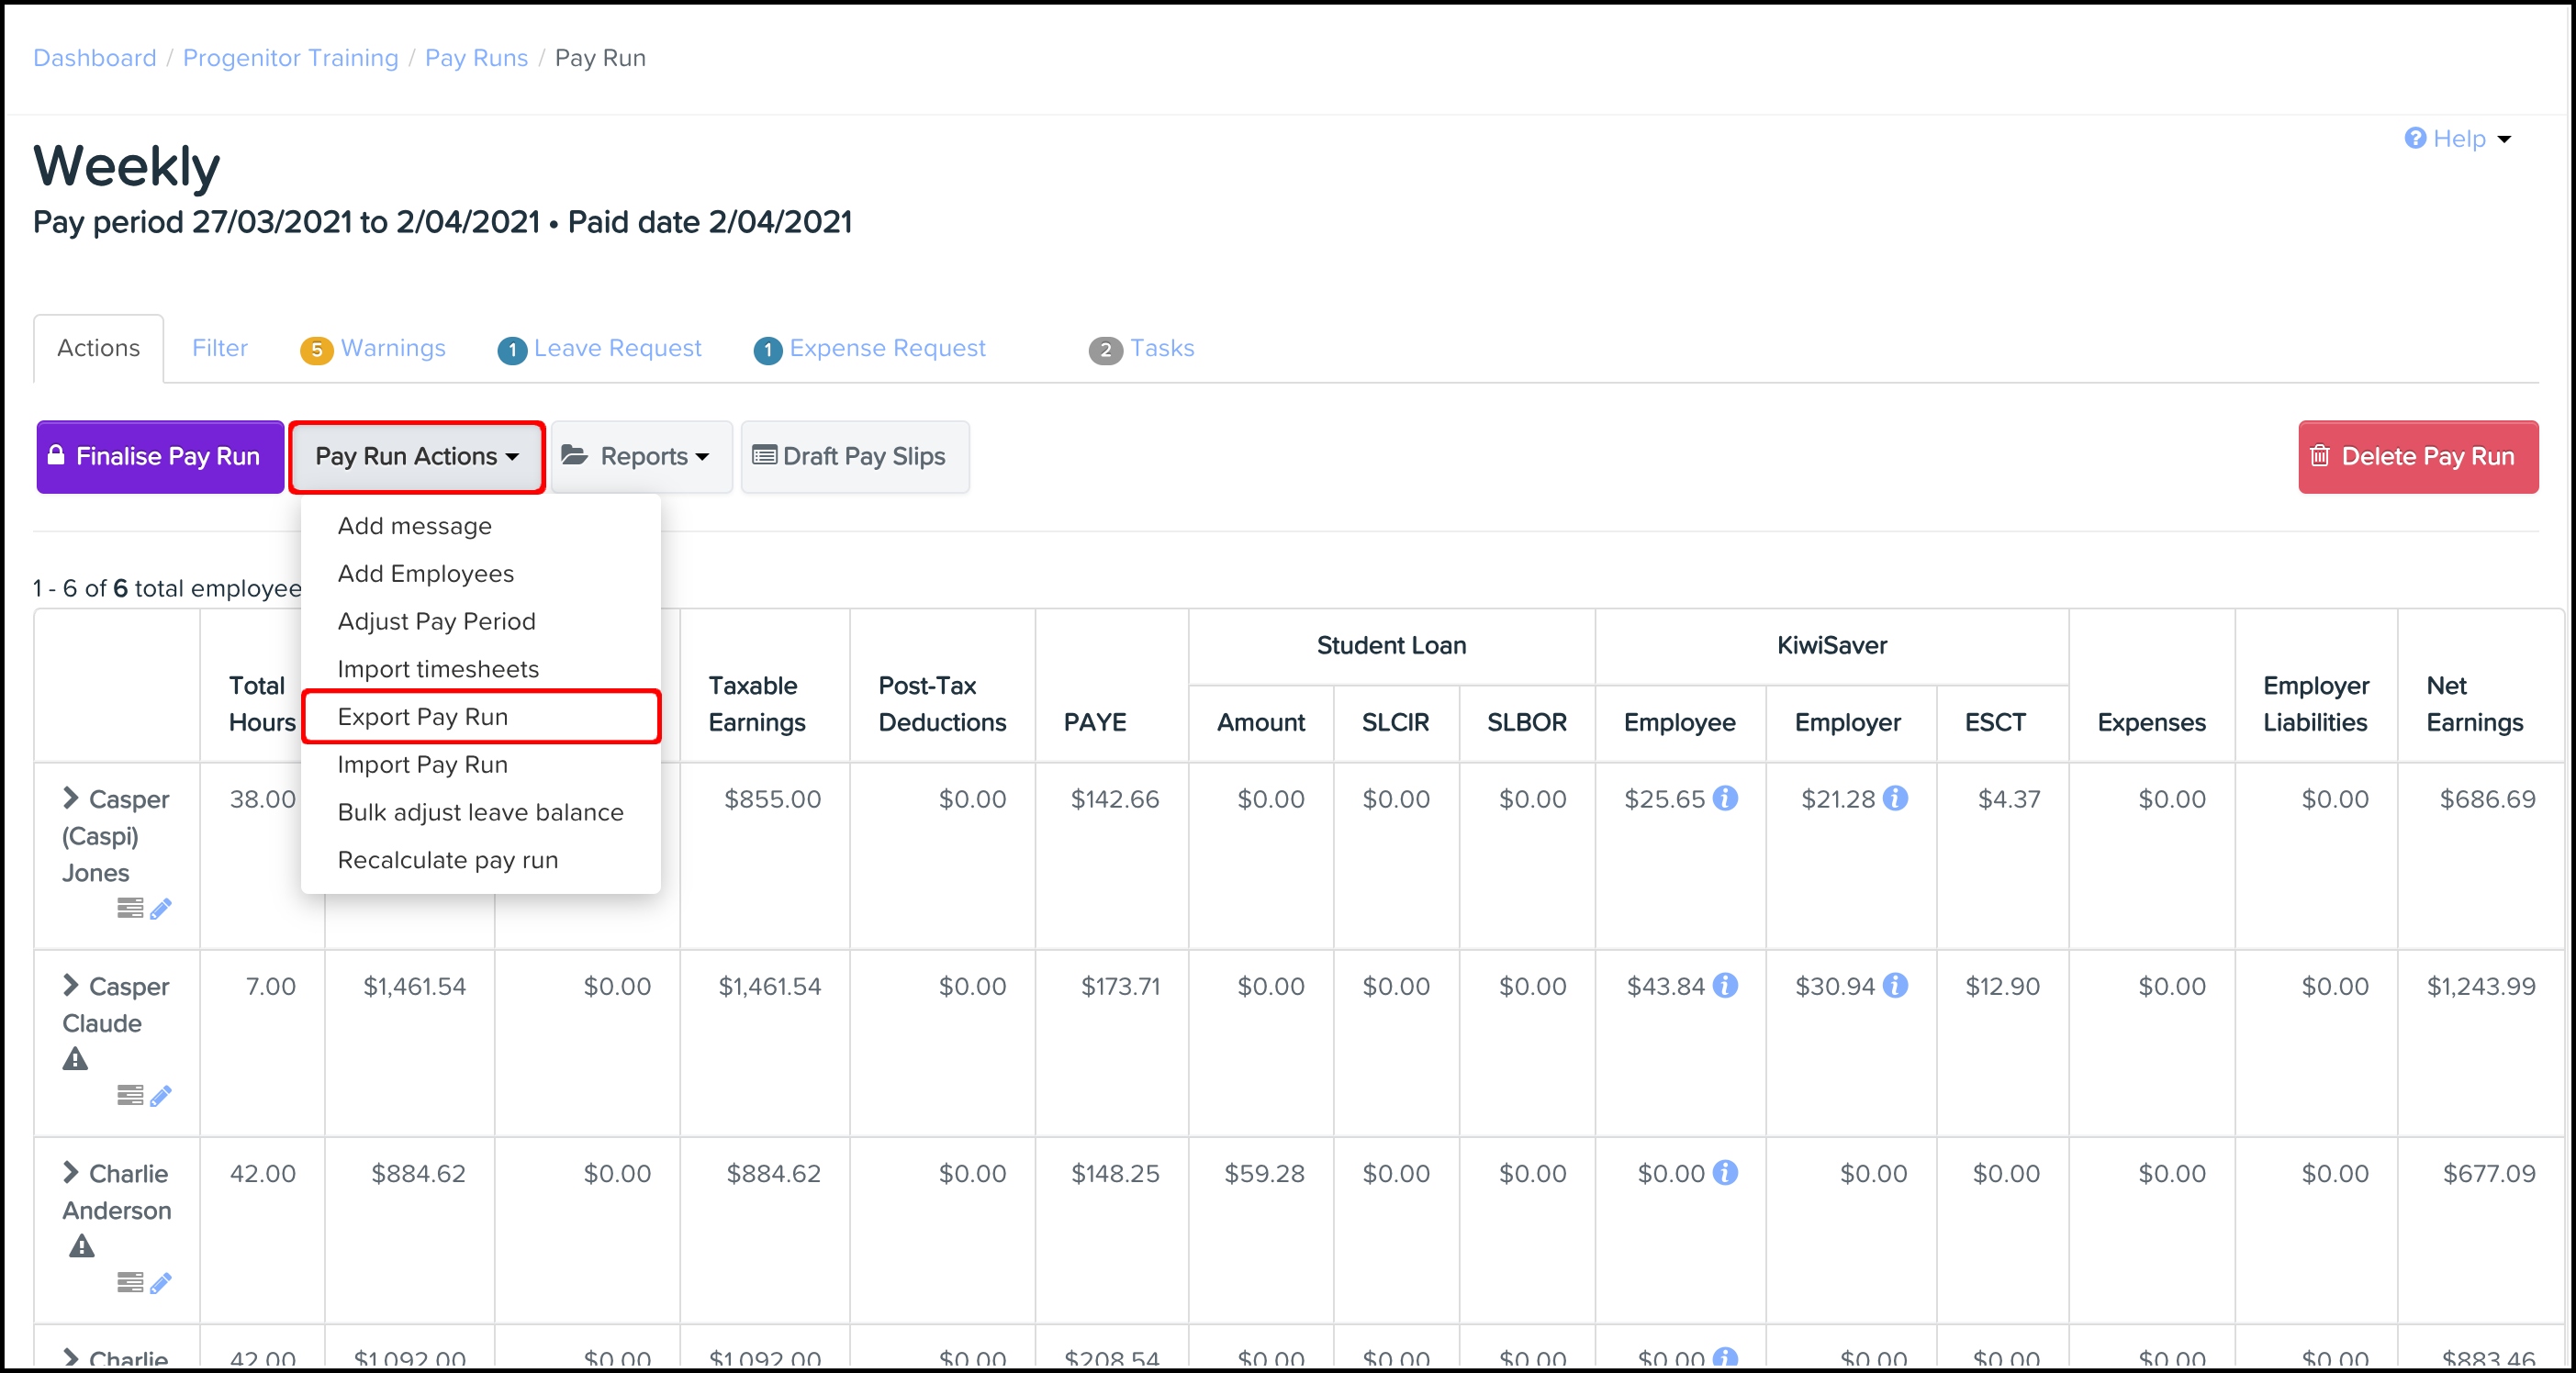Image resolution: width=2576 pixels, height=1373 pixels.
Task: Click pencil edit icon for Charlie Anderson
Action: pyautogui.click(x=161, y=1282)
